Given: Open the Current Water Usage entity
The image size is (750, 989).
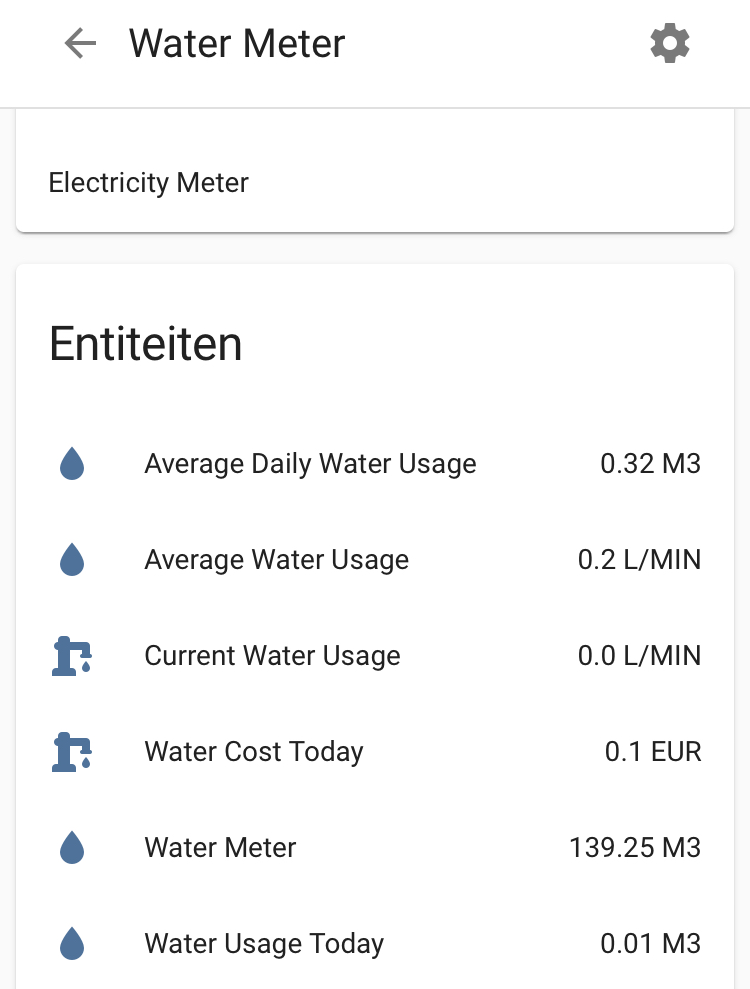Looking at the screenshot, I should [x=272, y=656].
